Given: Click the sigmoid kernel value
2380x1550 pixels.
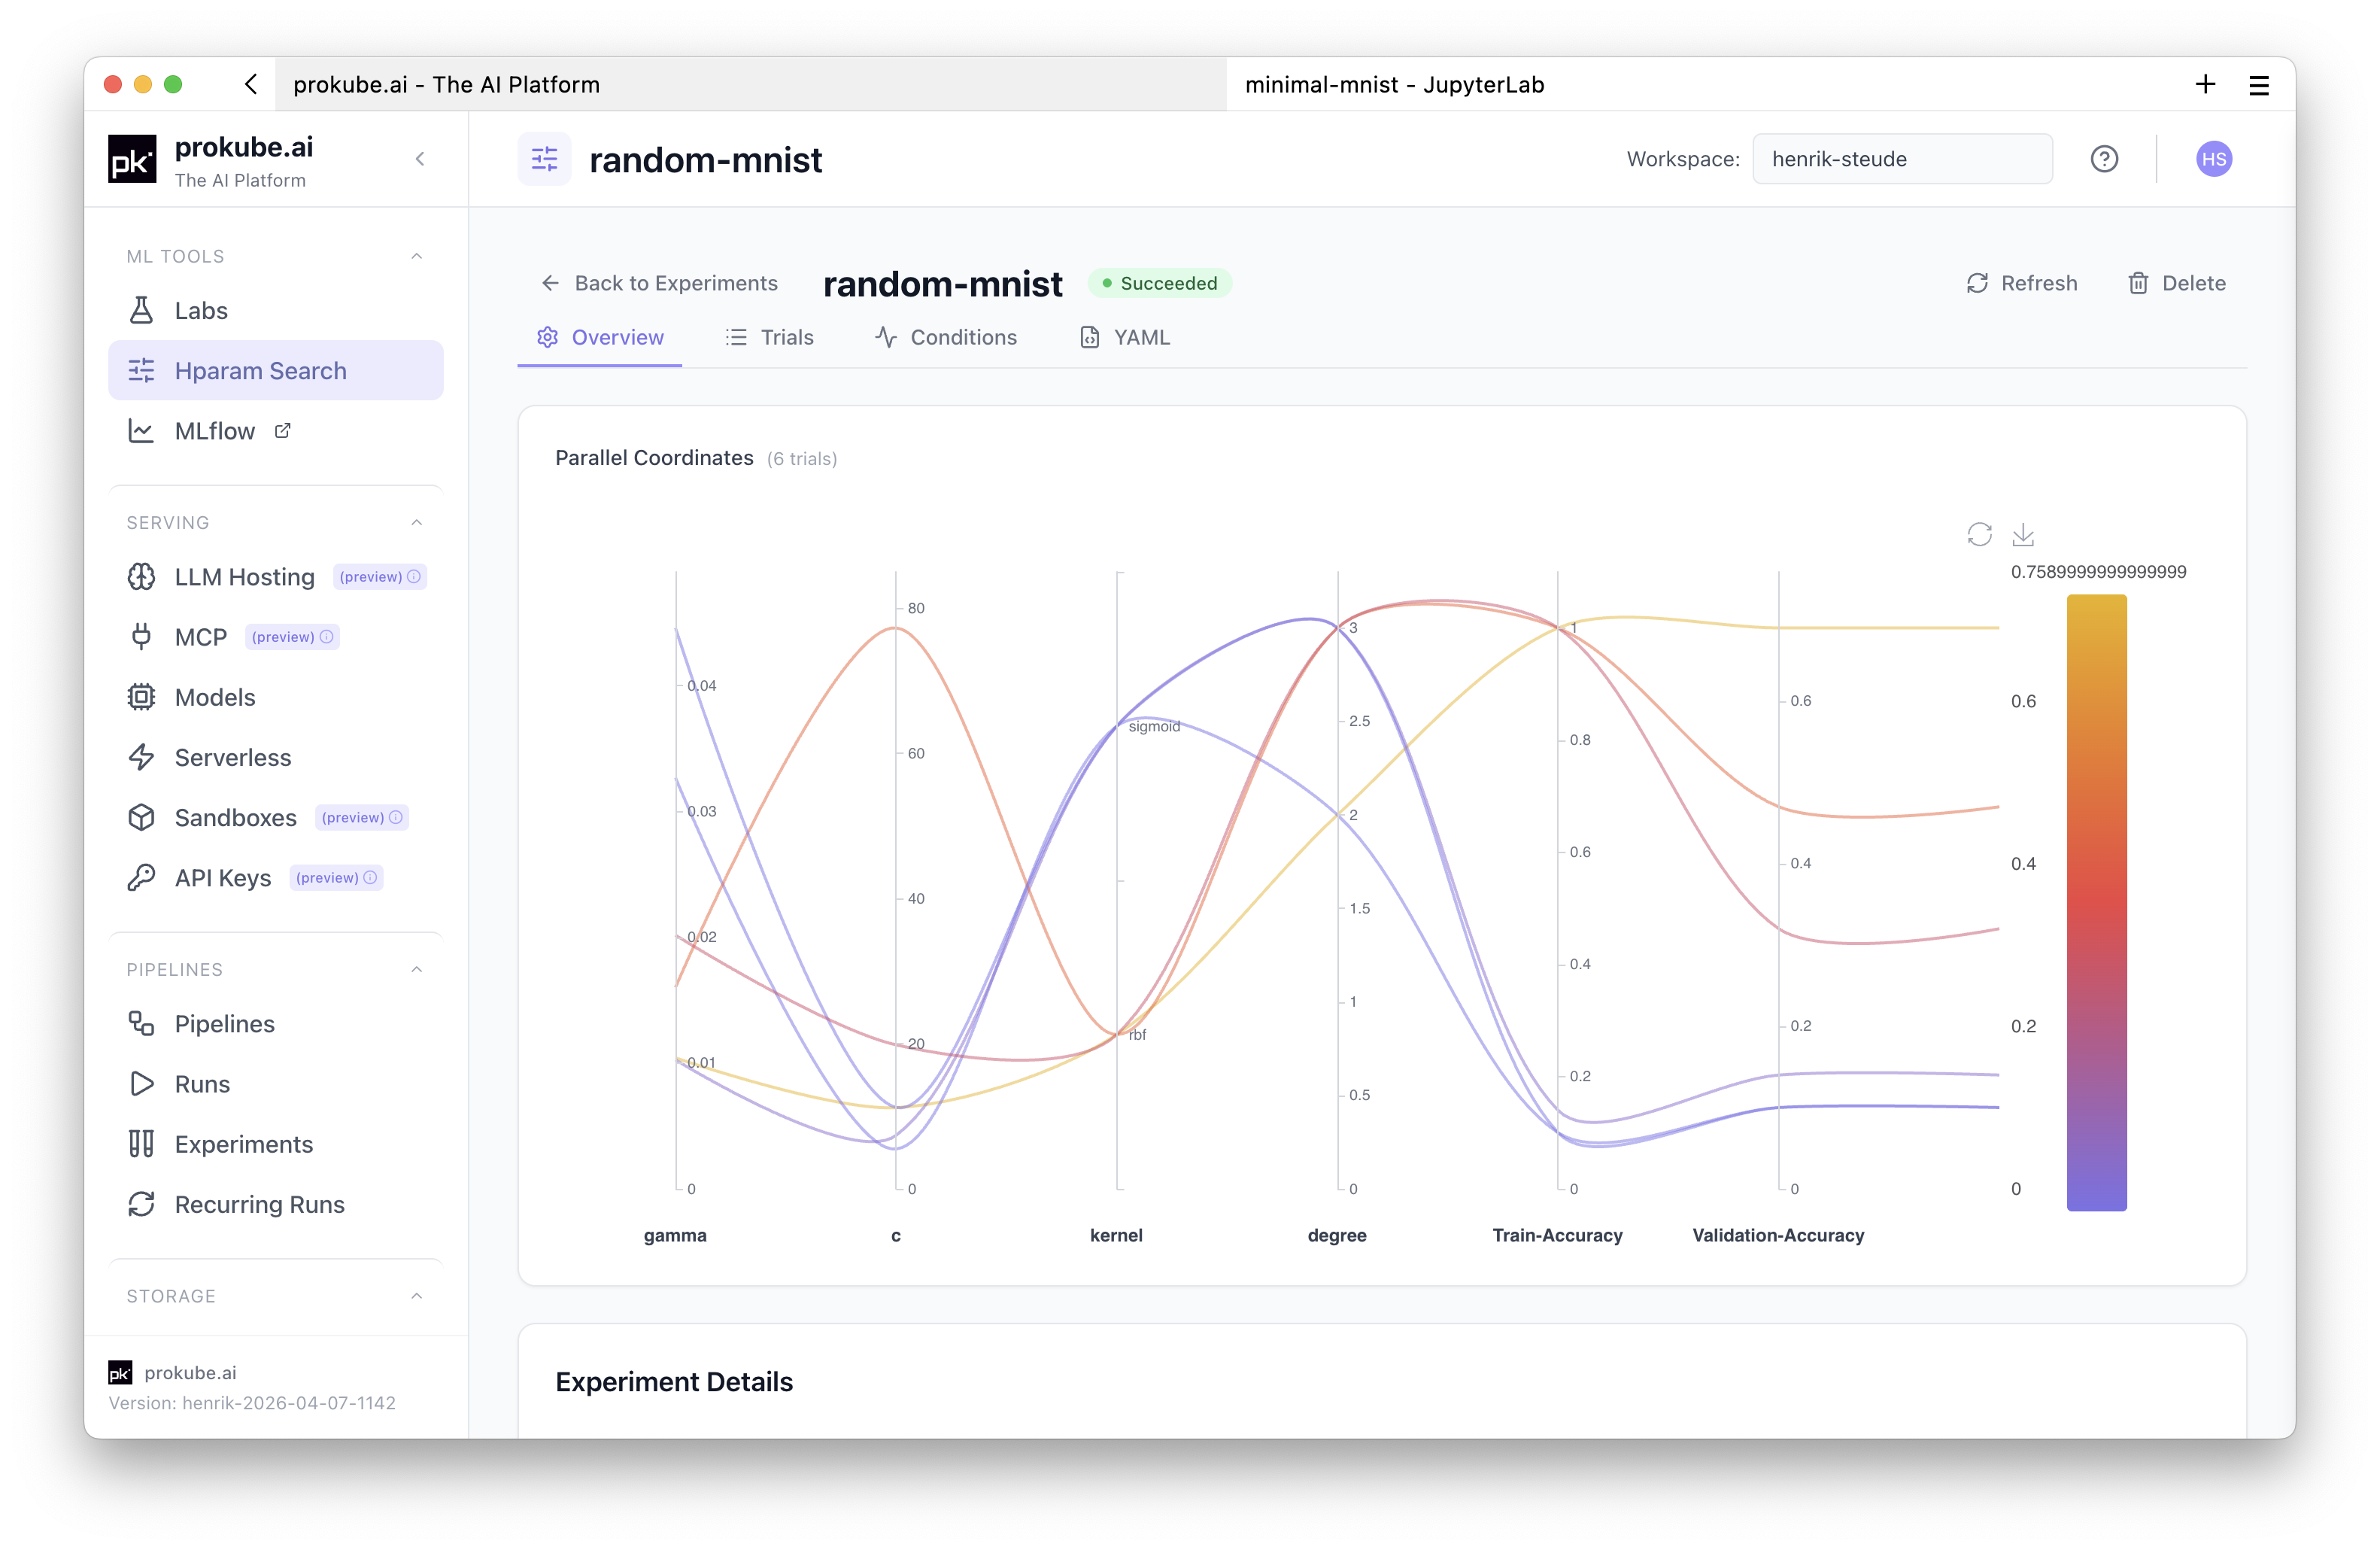Looking at the screenshot, I should click(1154, 726).
